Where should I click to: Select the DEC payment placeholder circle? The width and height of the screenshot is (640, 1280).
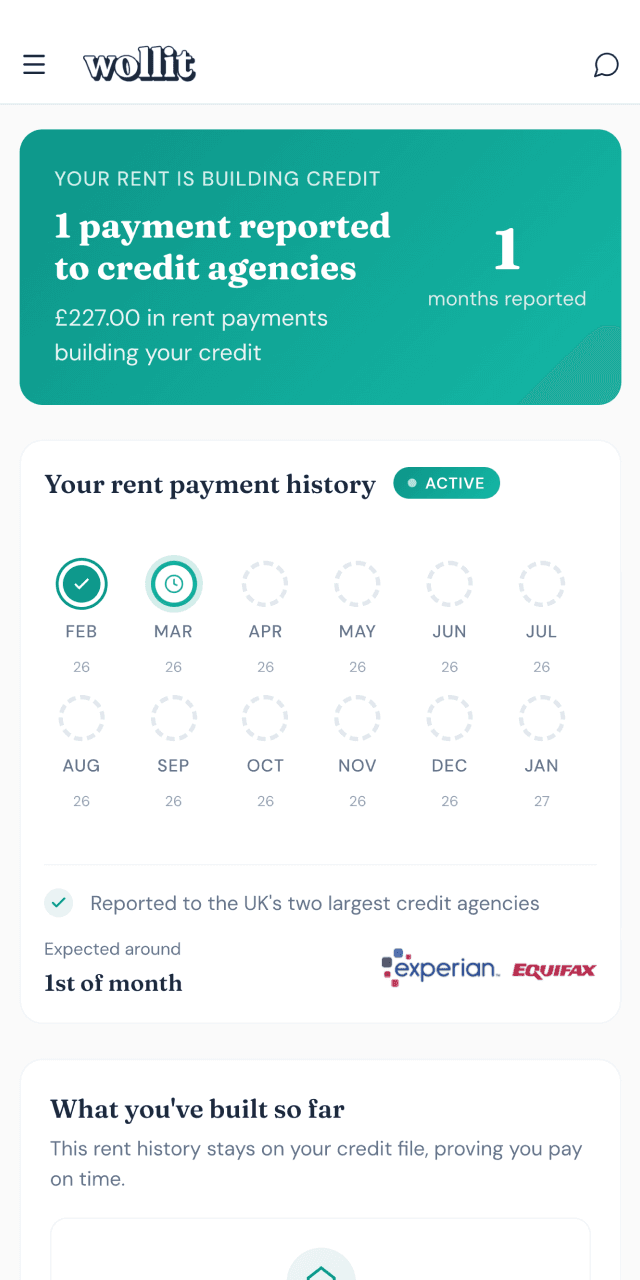(449, 717)
